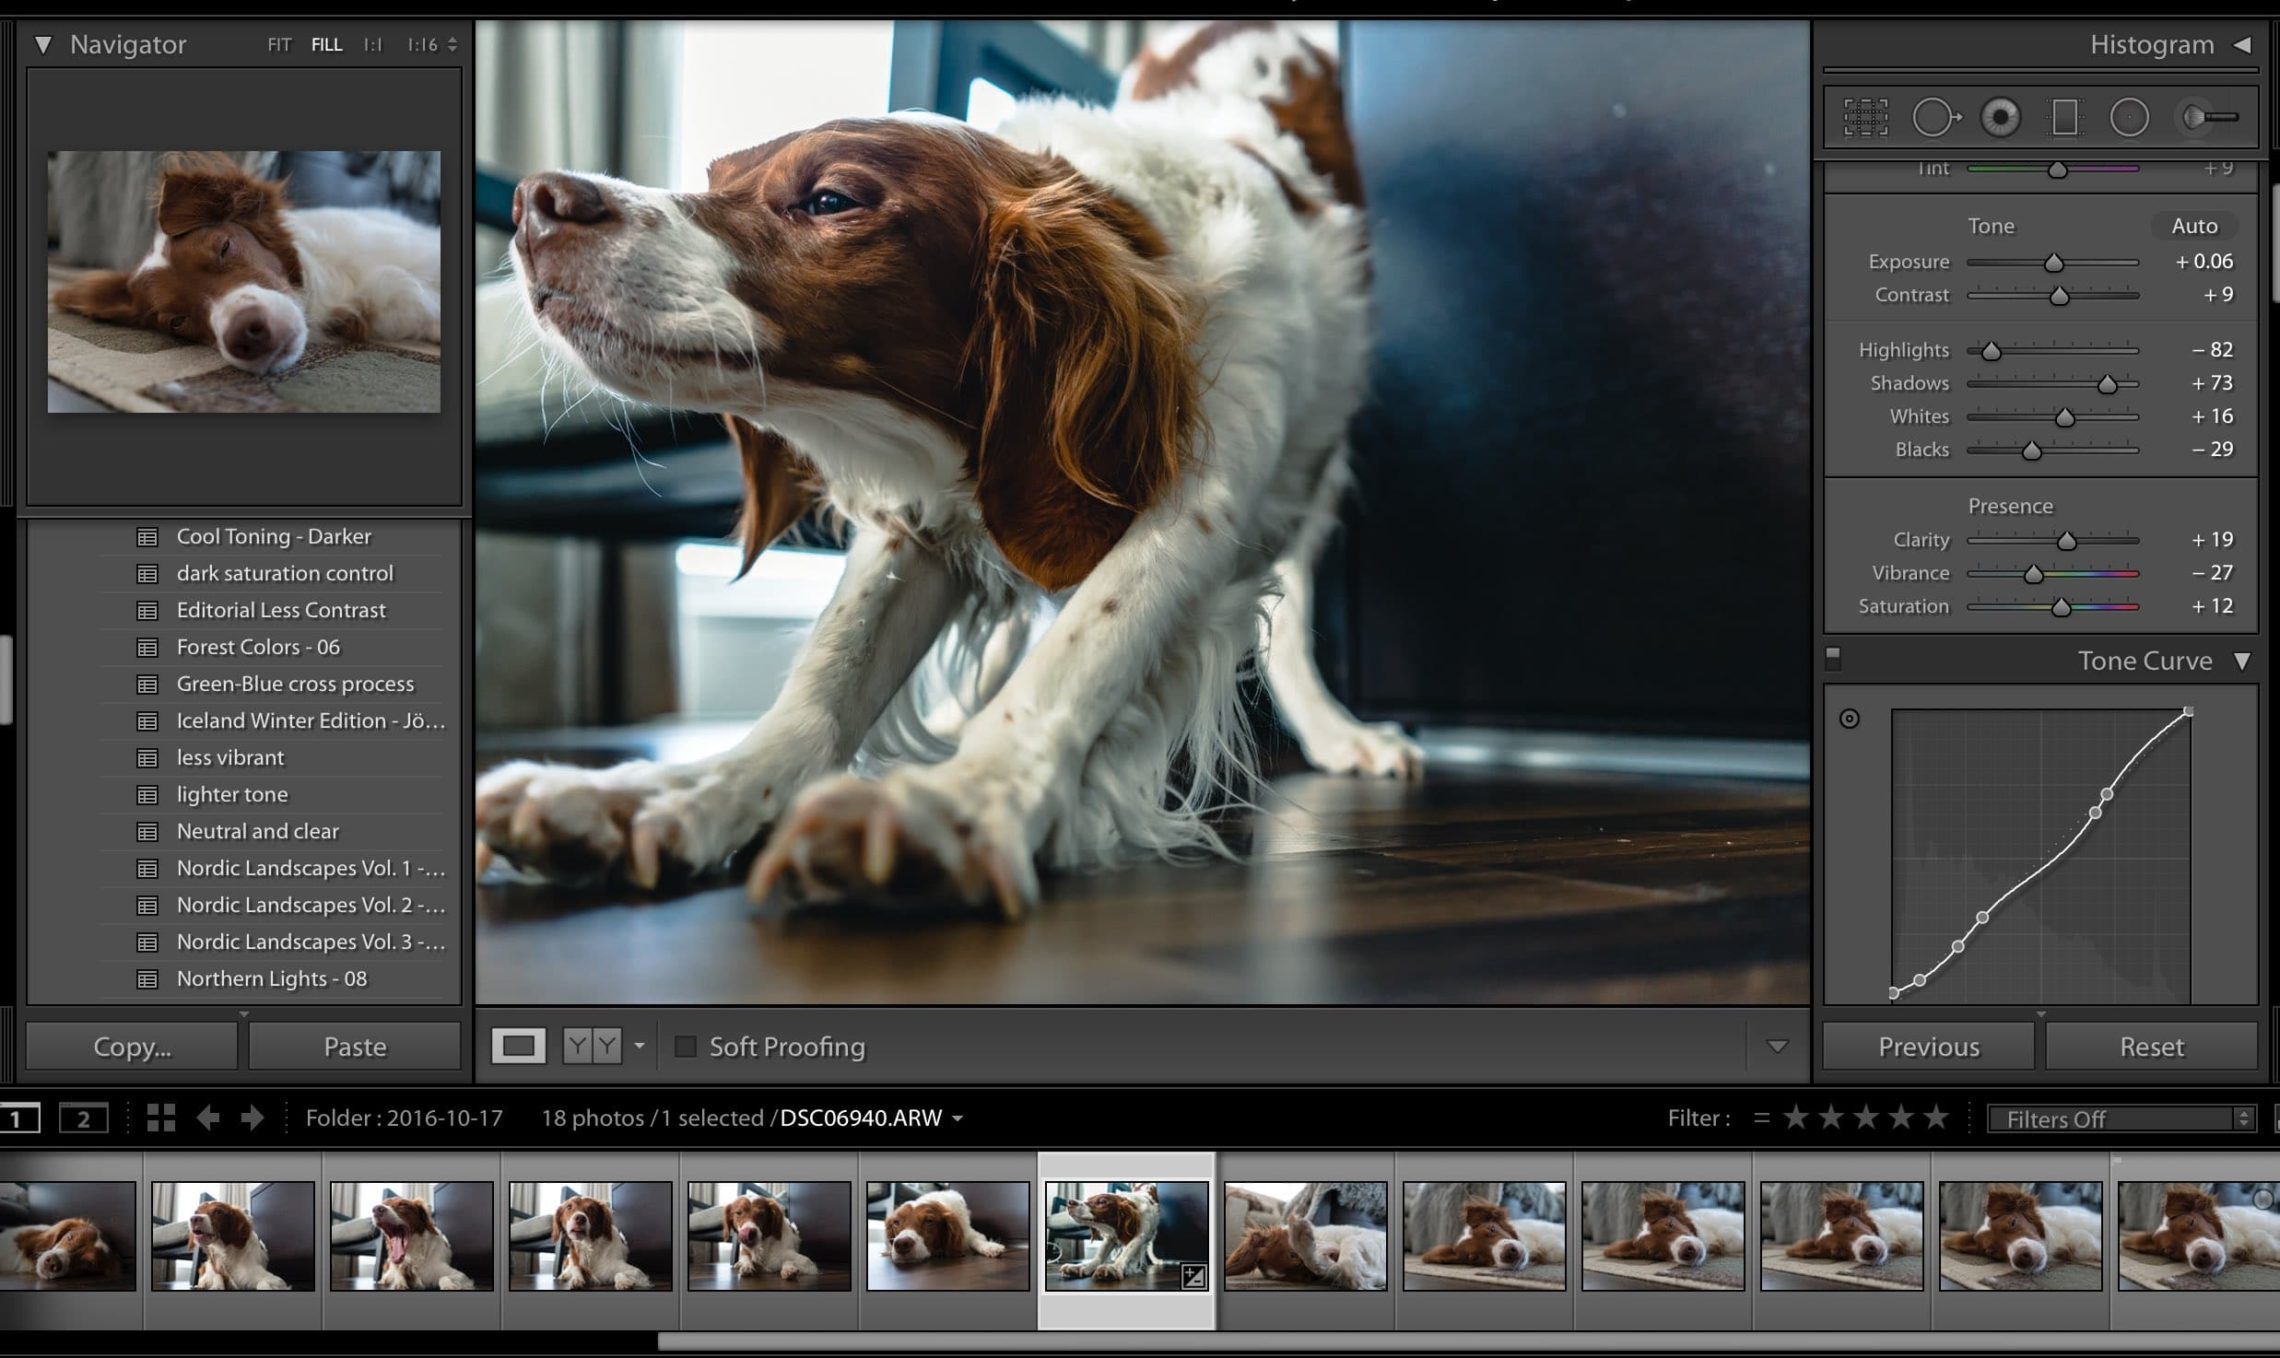Select main window display 1
The width and height of the screenshot is (2280, 1358).
point(19,1118)
